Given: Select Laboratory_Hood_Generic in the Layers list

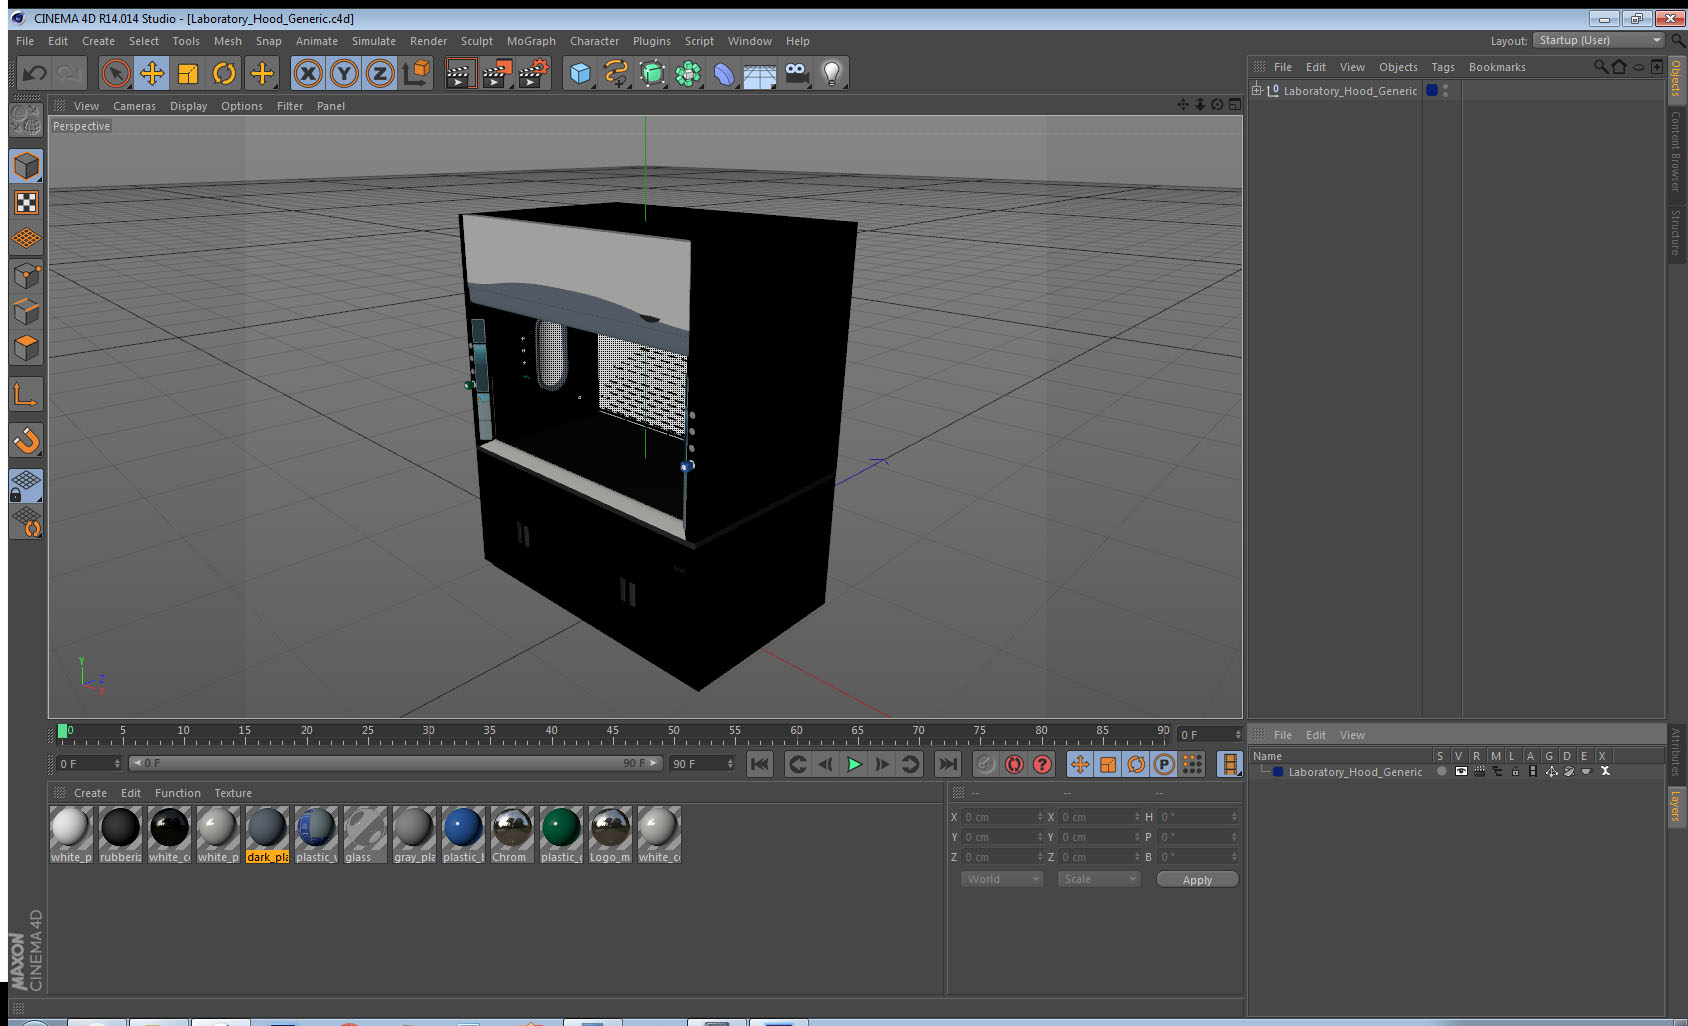Looking at the screenshot, I should coord(1354,772).
